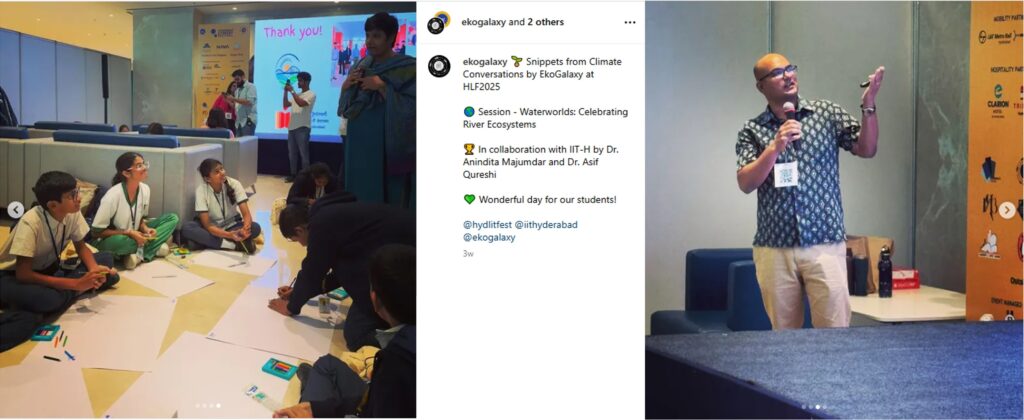This screenshot has height=420, width=1024.
Task: Select second carousel dot on students photo
Action: (204, 406)
